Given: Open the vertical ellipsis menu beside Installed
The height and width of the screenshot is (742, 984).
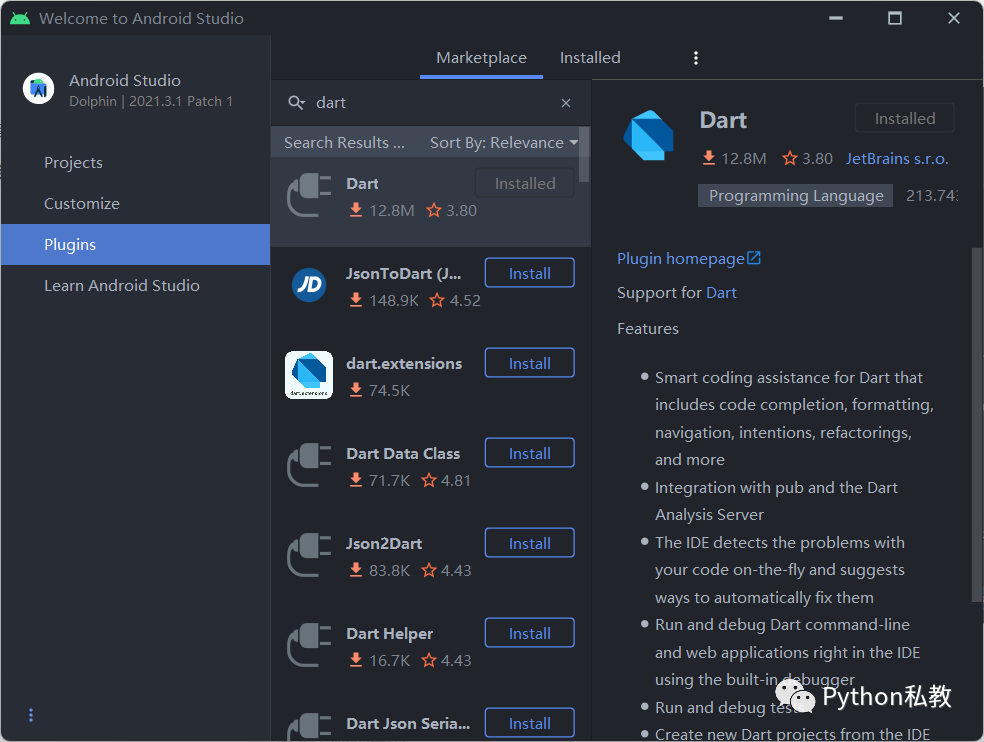Looking at the screenshot, I should click(696, 58).
